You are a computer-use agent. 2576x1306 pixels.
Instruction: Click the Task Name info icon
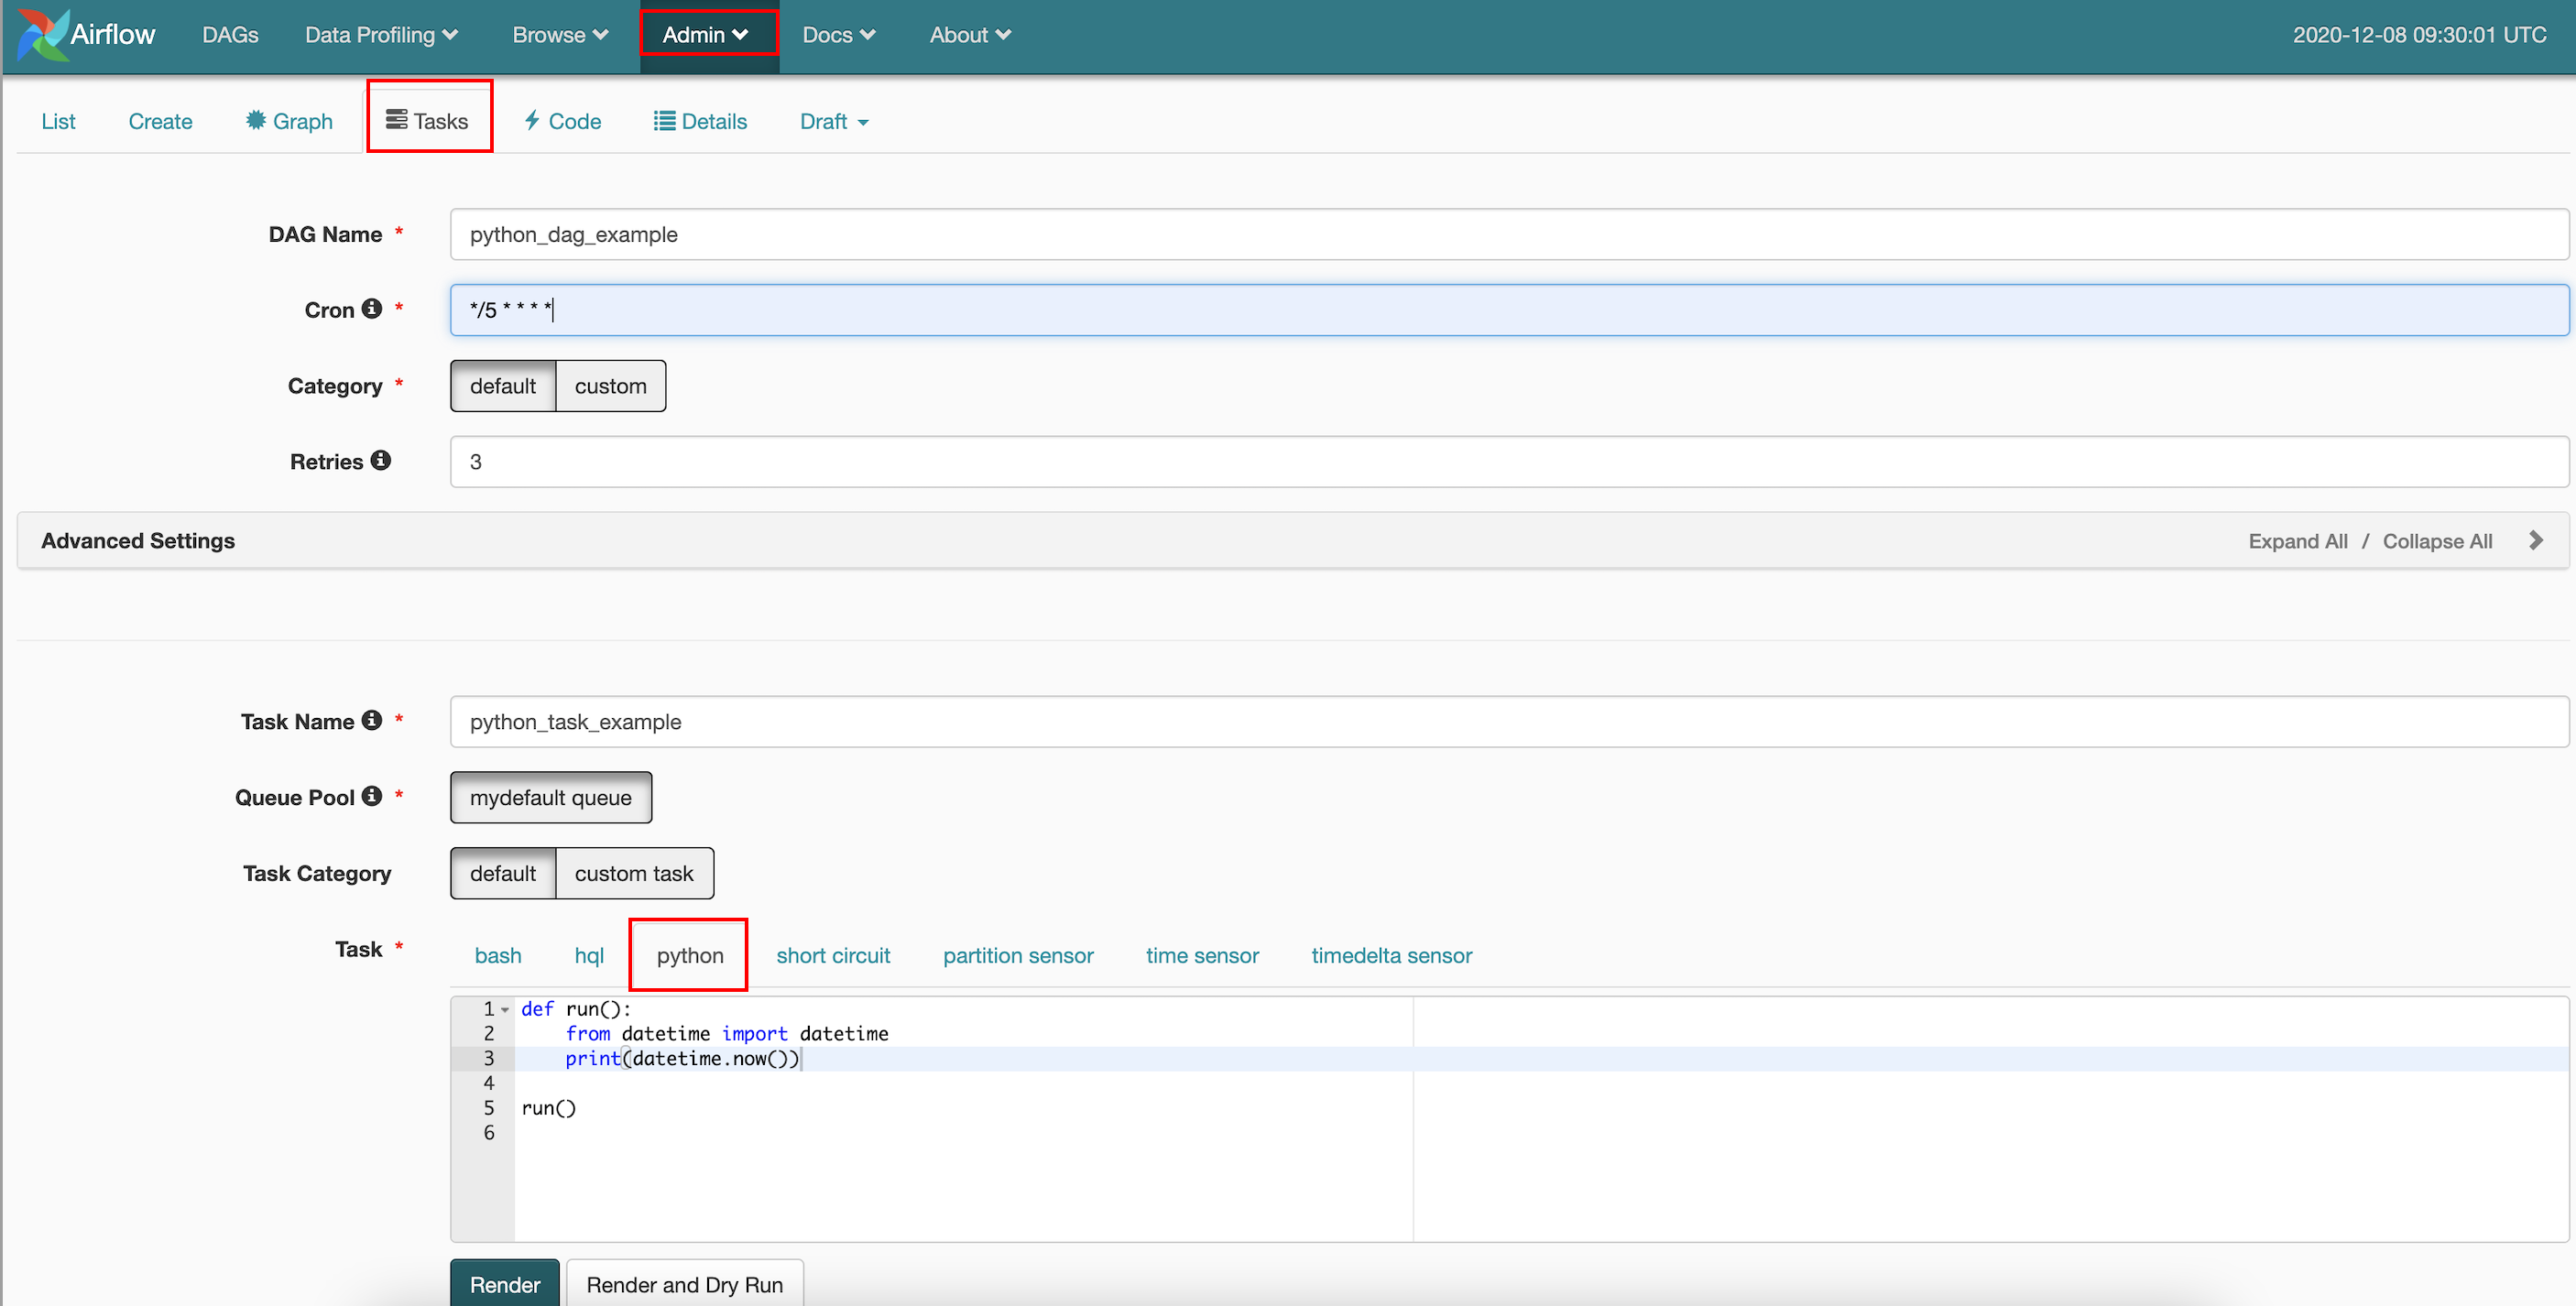(x=372, y=720)
